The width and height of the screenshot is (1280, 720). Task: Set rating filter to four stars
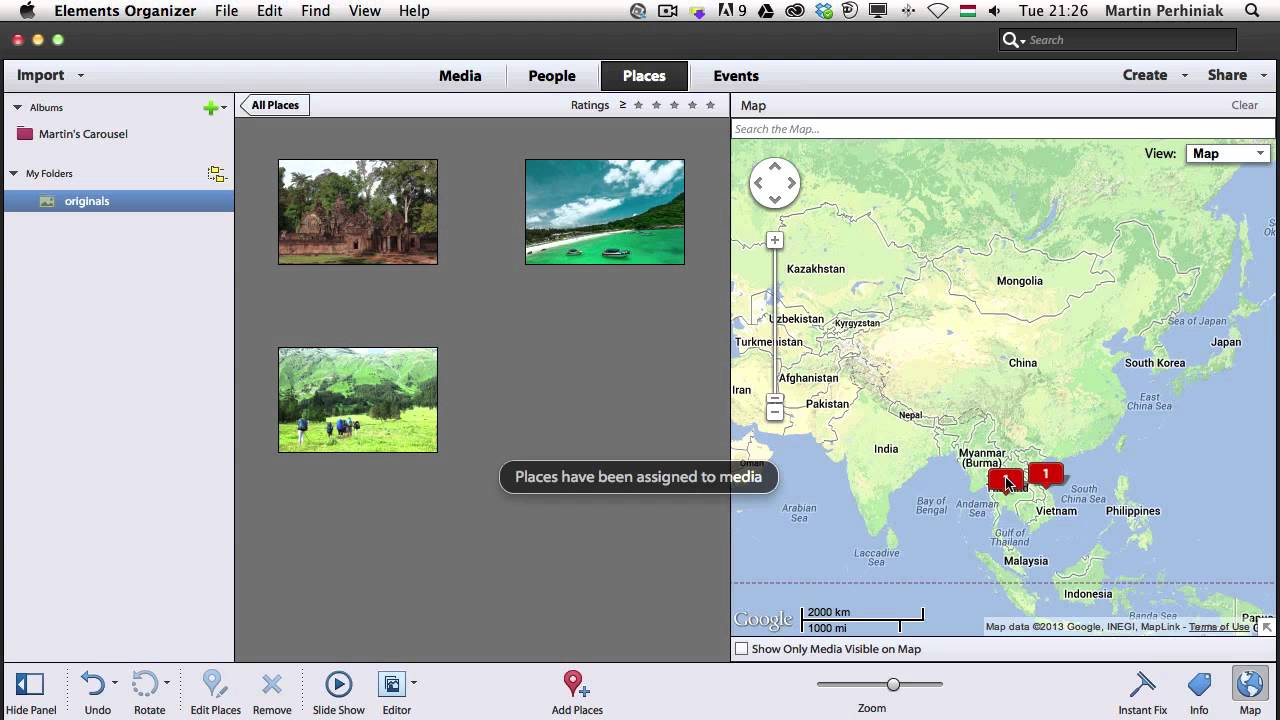692,105
